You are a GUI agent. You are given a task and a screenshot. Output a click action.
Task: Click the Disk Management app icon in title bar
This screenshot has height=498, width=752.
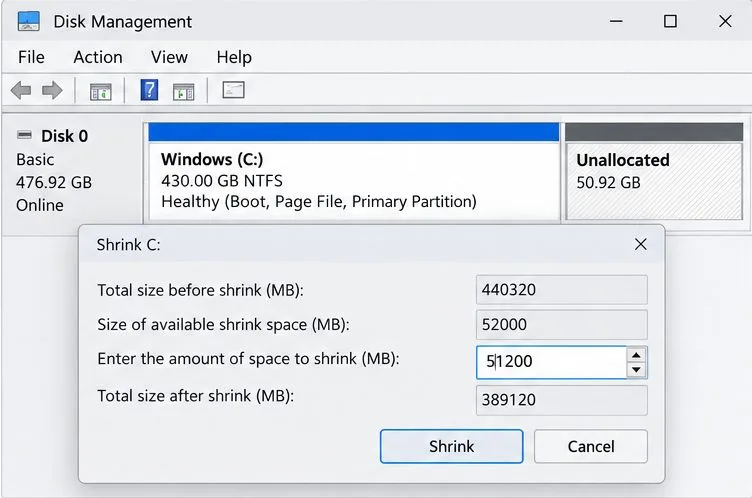28,21
